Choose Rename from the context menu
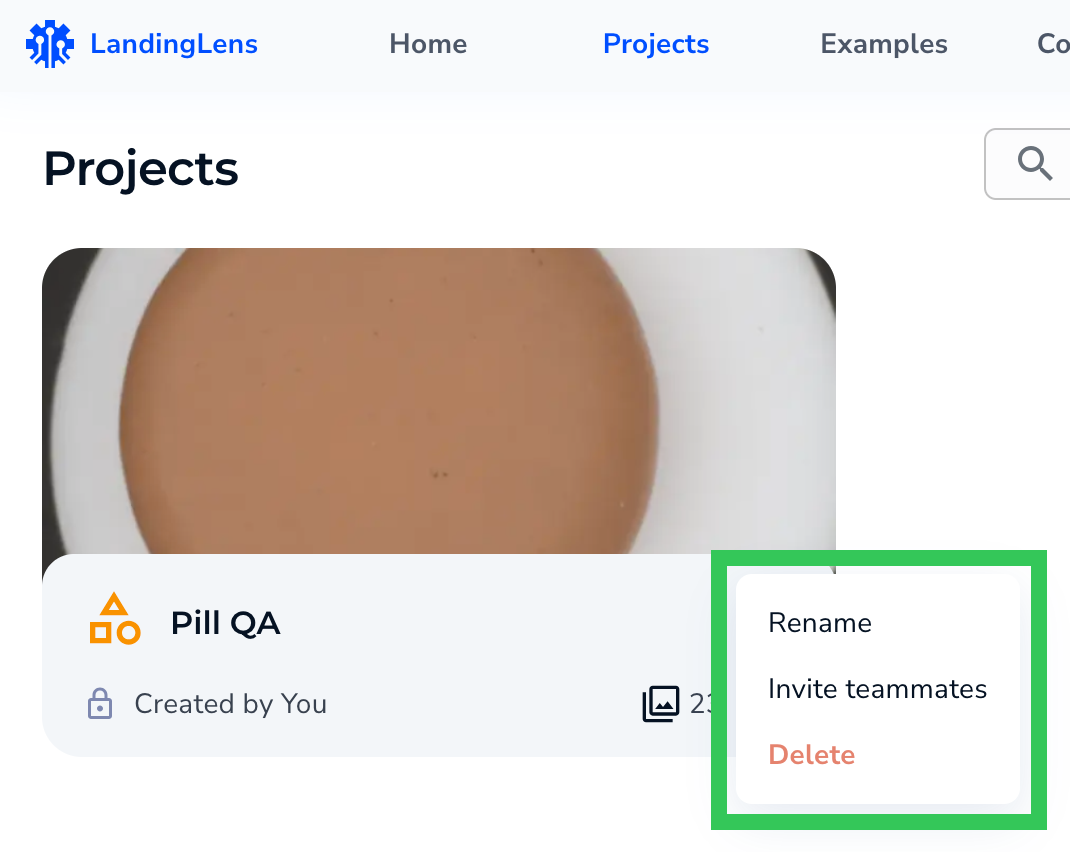The image size is (1070, 852). (820, 622)
